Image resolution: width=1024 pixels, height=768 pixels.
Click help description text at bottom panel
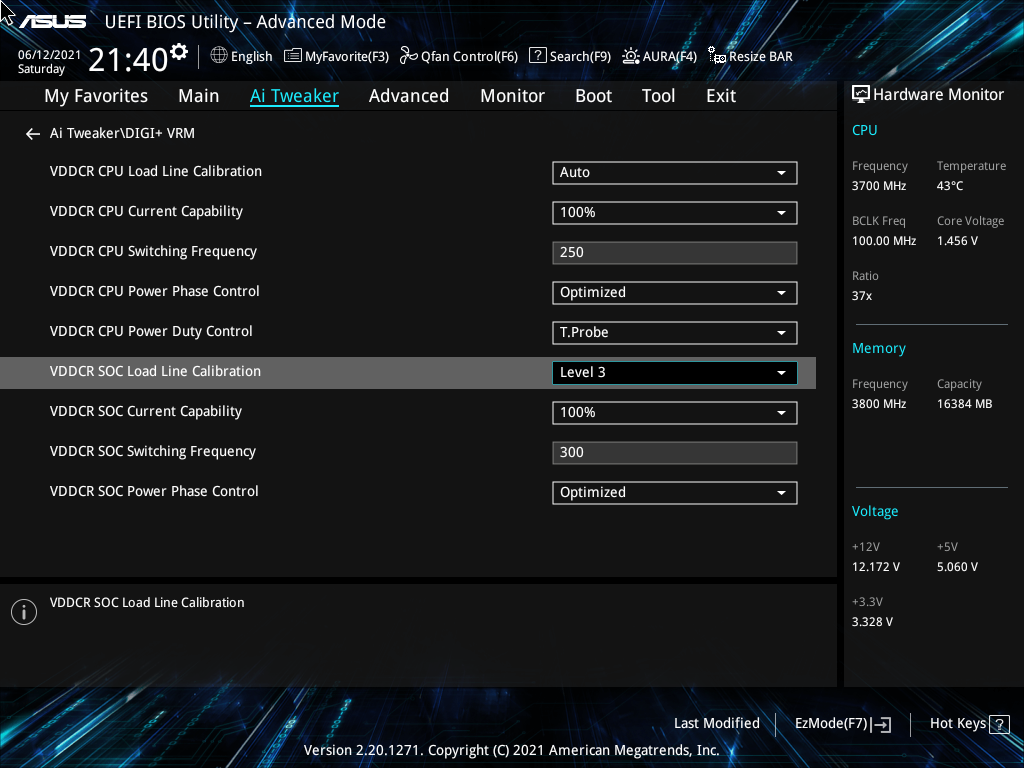147,603
